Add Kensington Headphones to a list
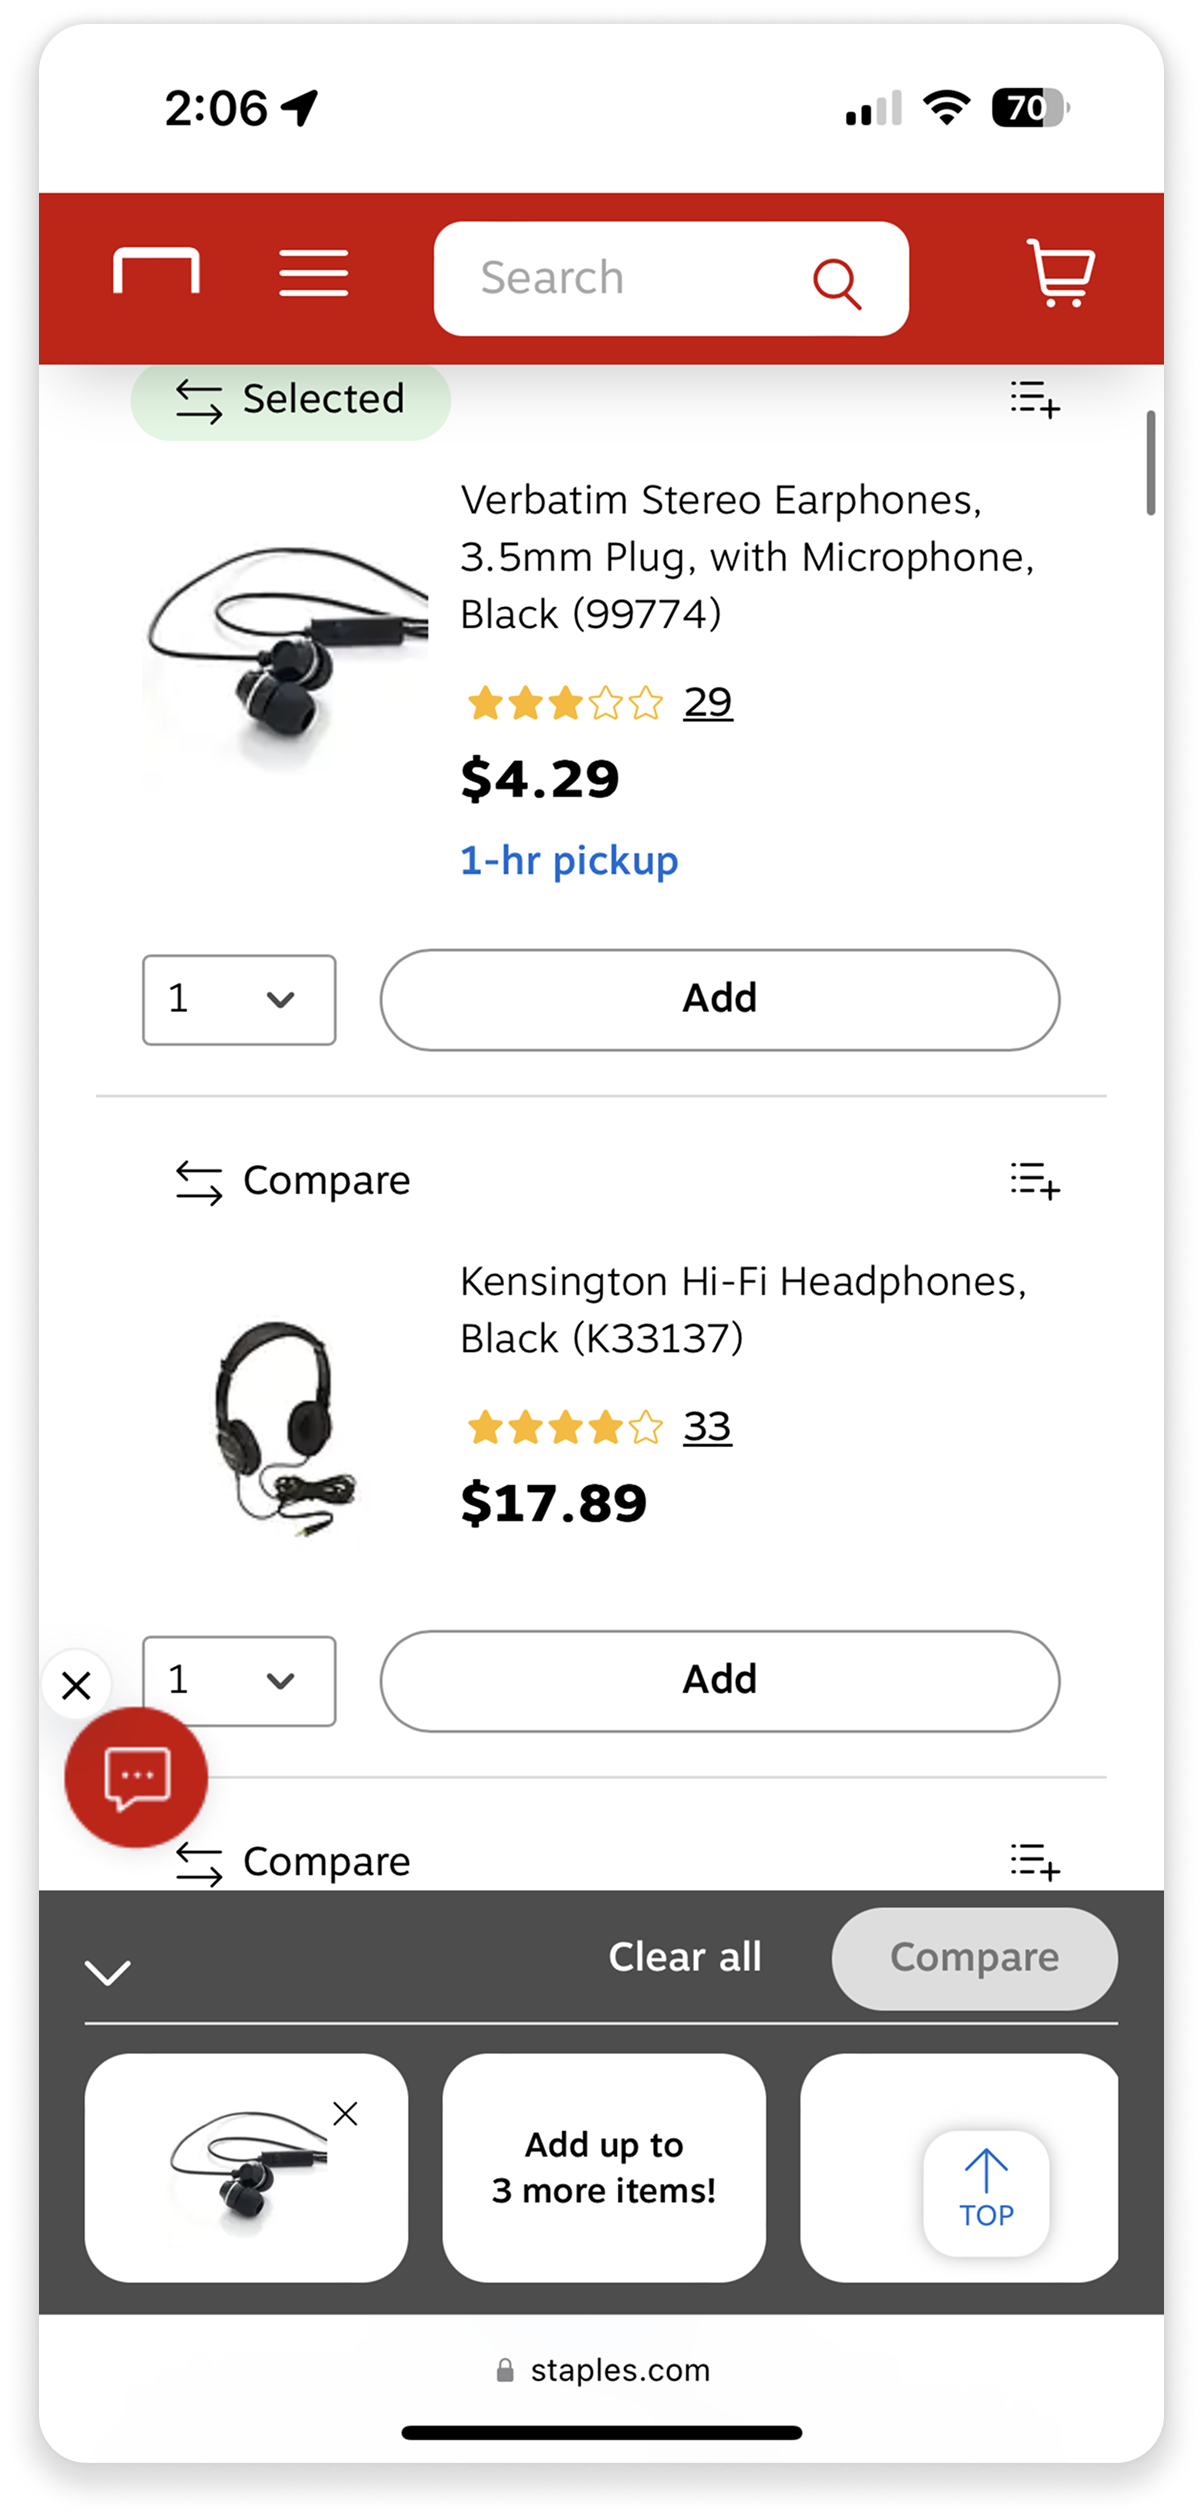Viewport: 1203px width, 2517px height. coord(1034,1180)
